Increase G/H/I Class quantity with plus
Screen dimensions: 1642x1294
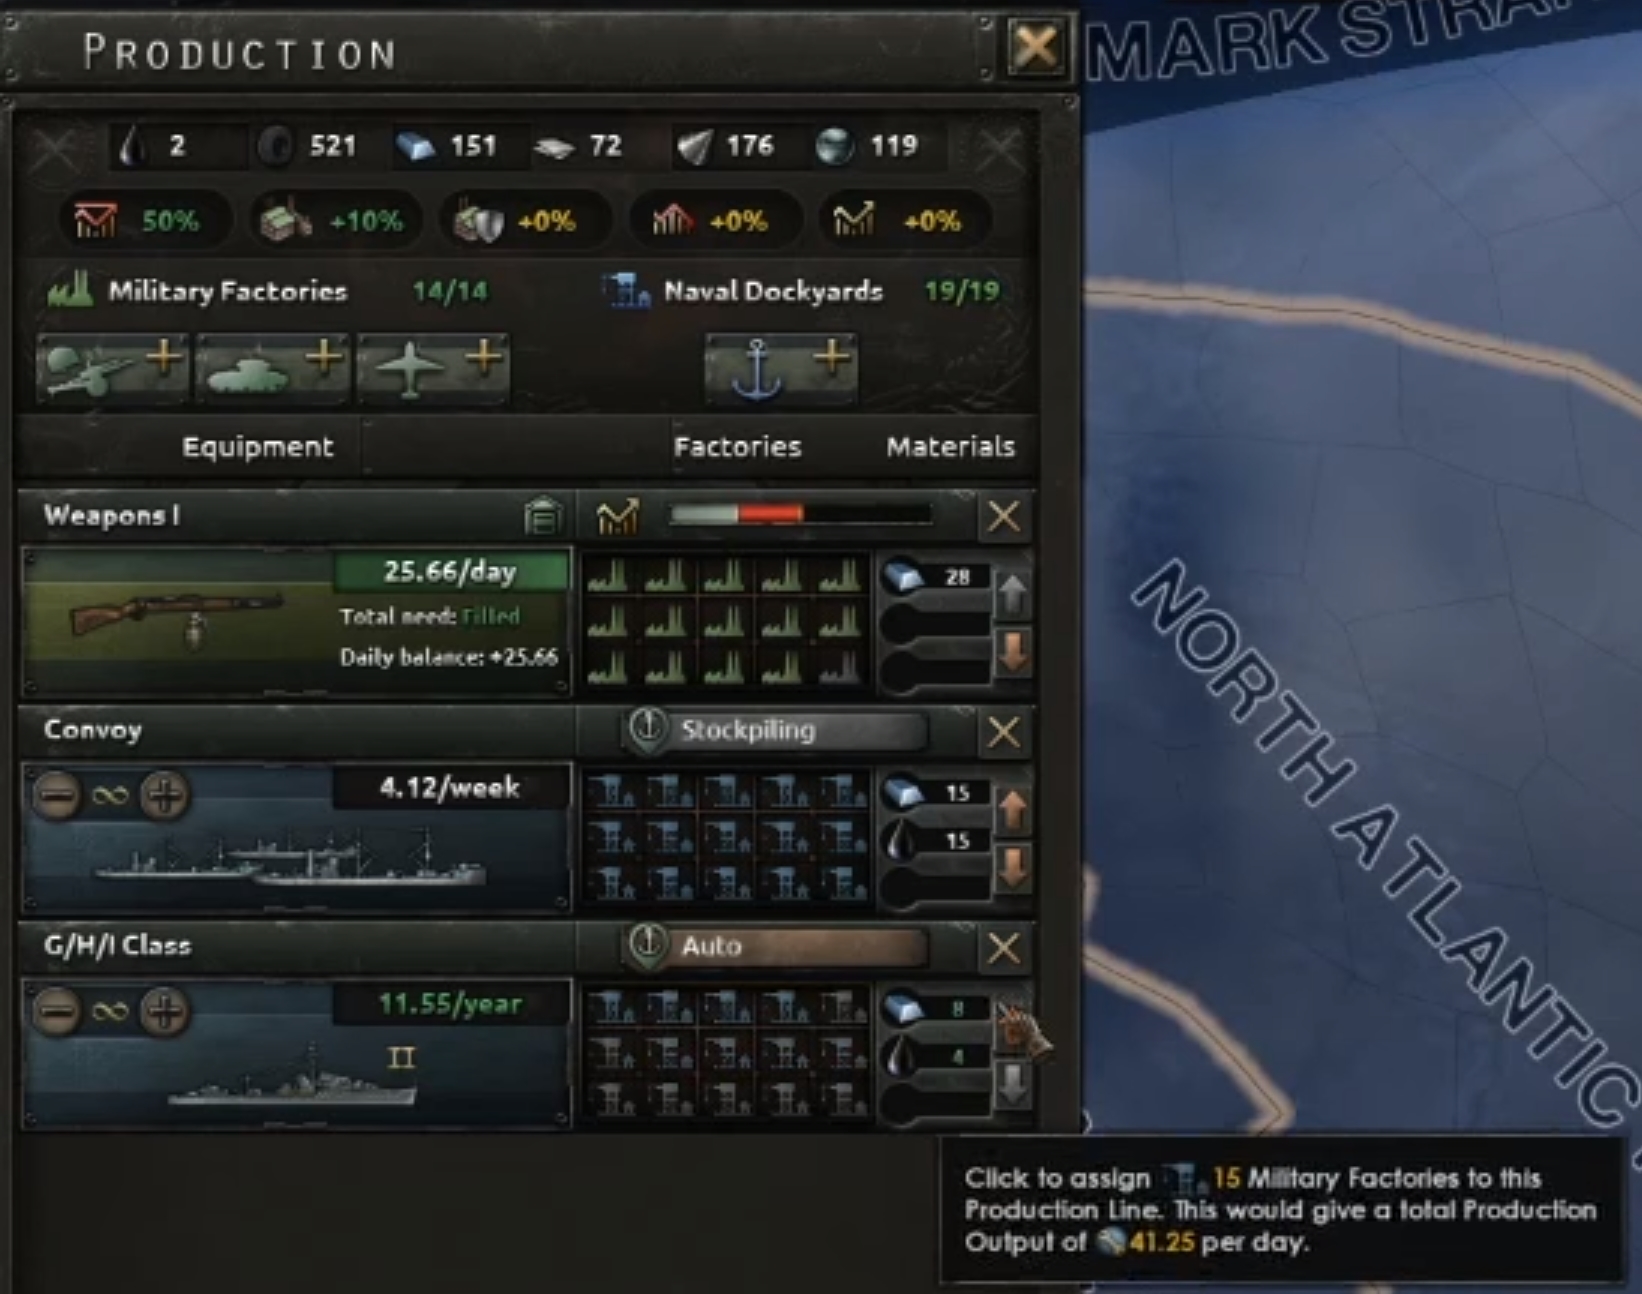click(x=165, y=1012)
